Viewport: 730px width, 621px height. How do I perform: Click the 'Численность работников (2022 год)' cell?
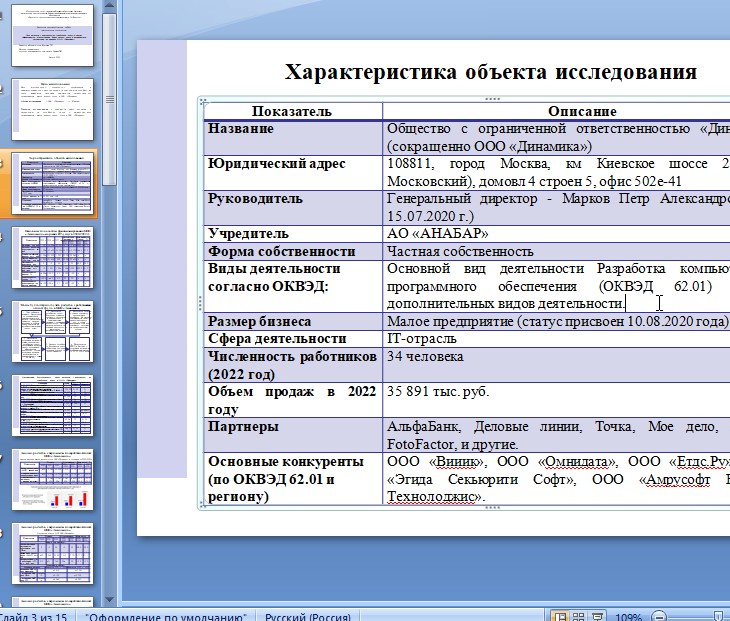point(293,365)
